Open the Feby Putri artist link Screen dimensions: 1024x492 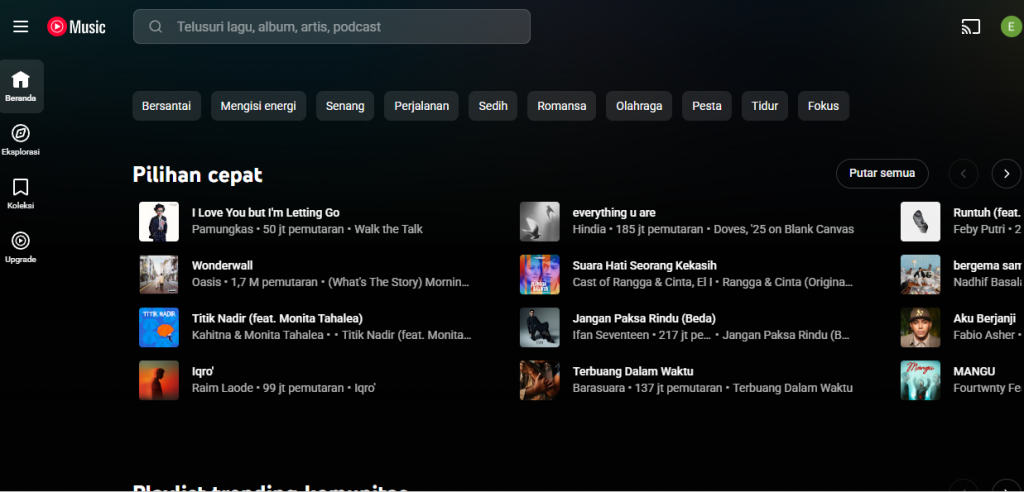tap(980, 229)
